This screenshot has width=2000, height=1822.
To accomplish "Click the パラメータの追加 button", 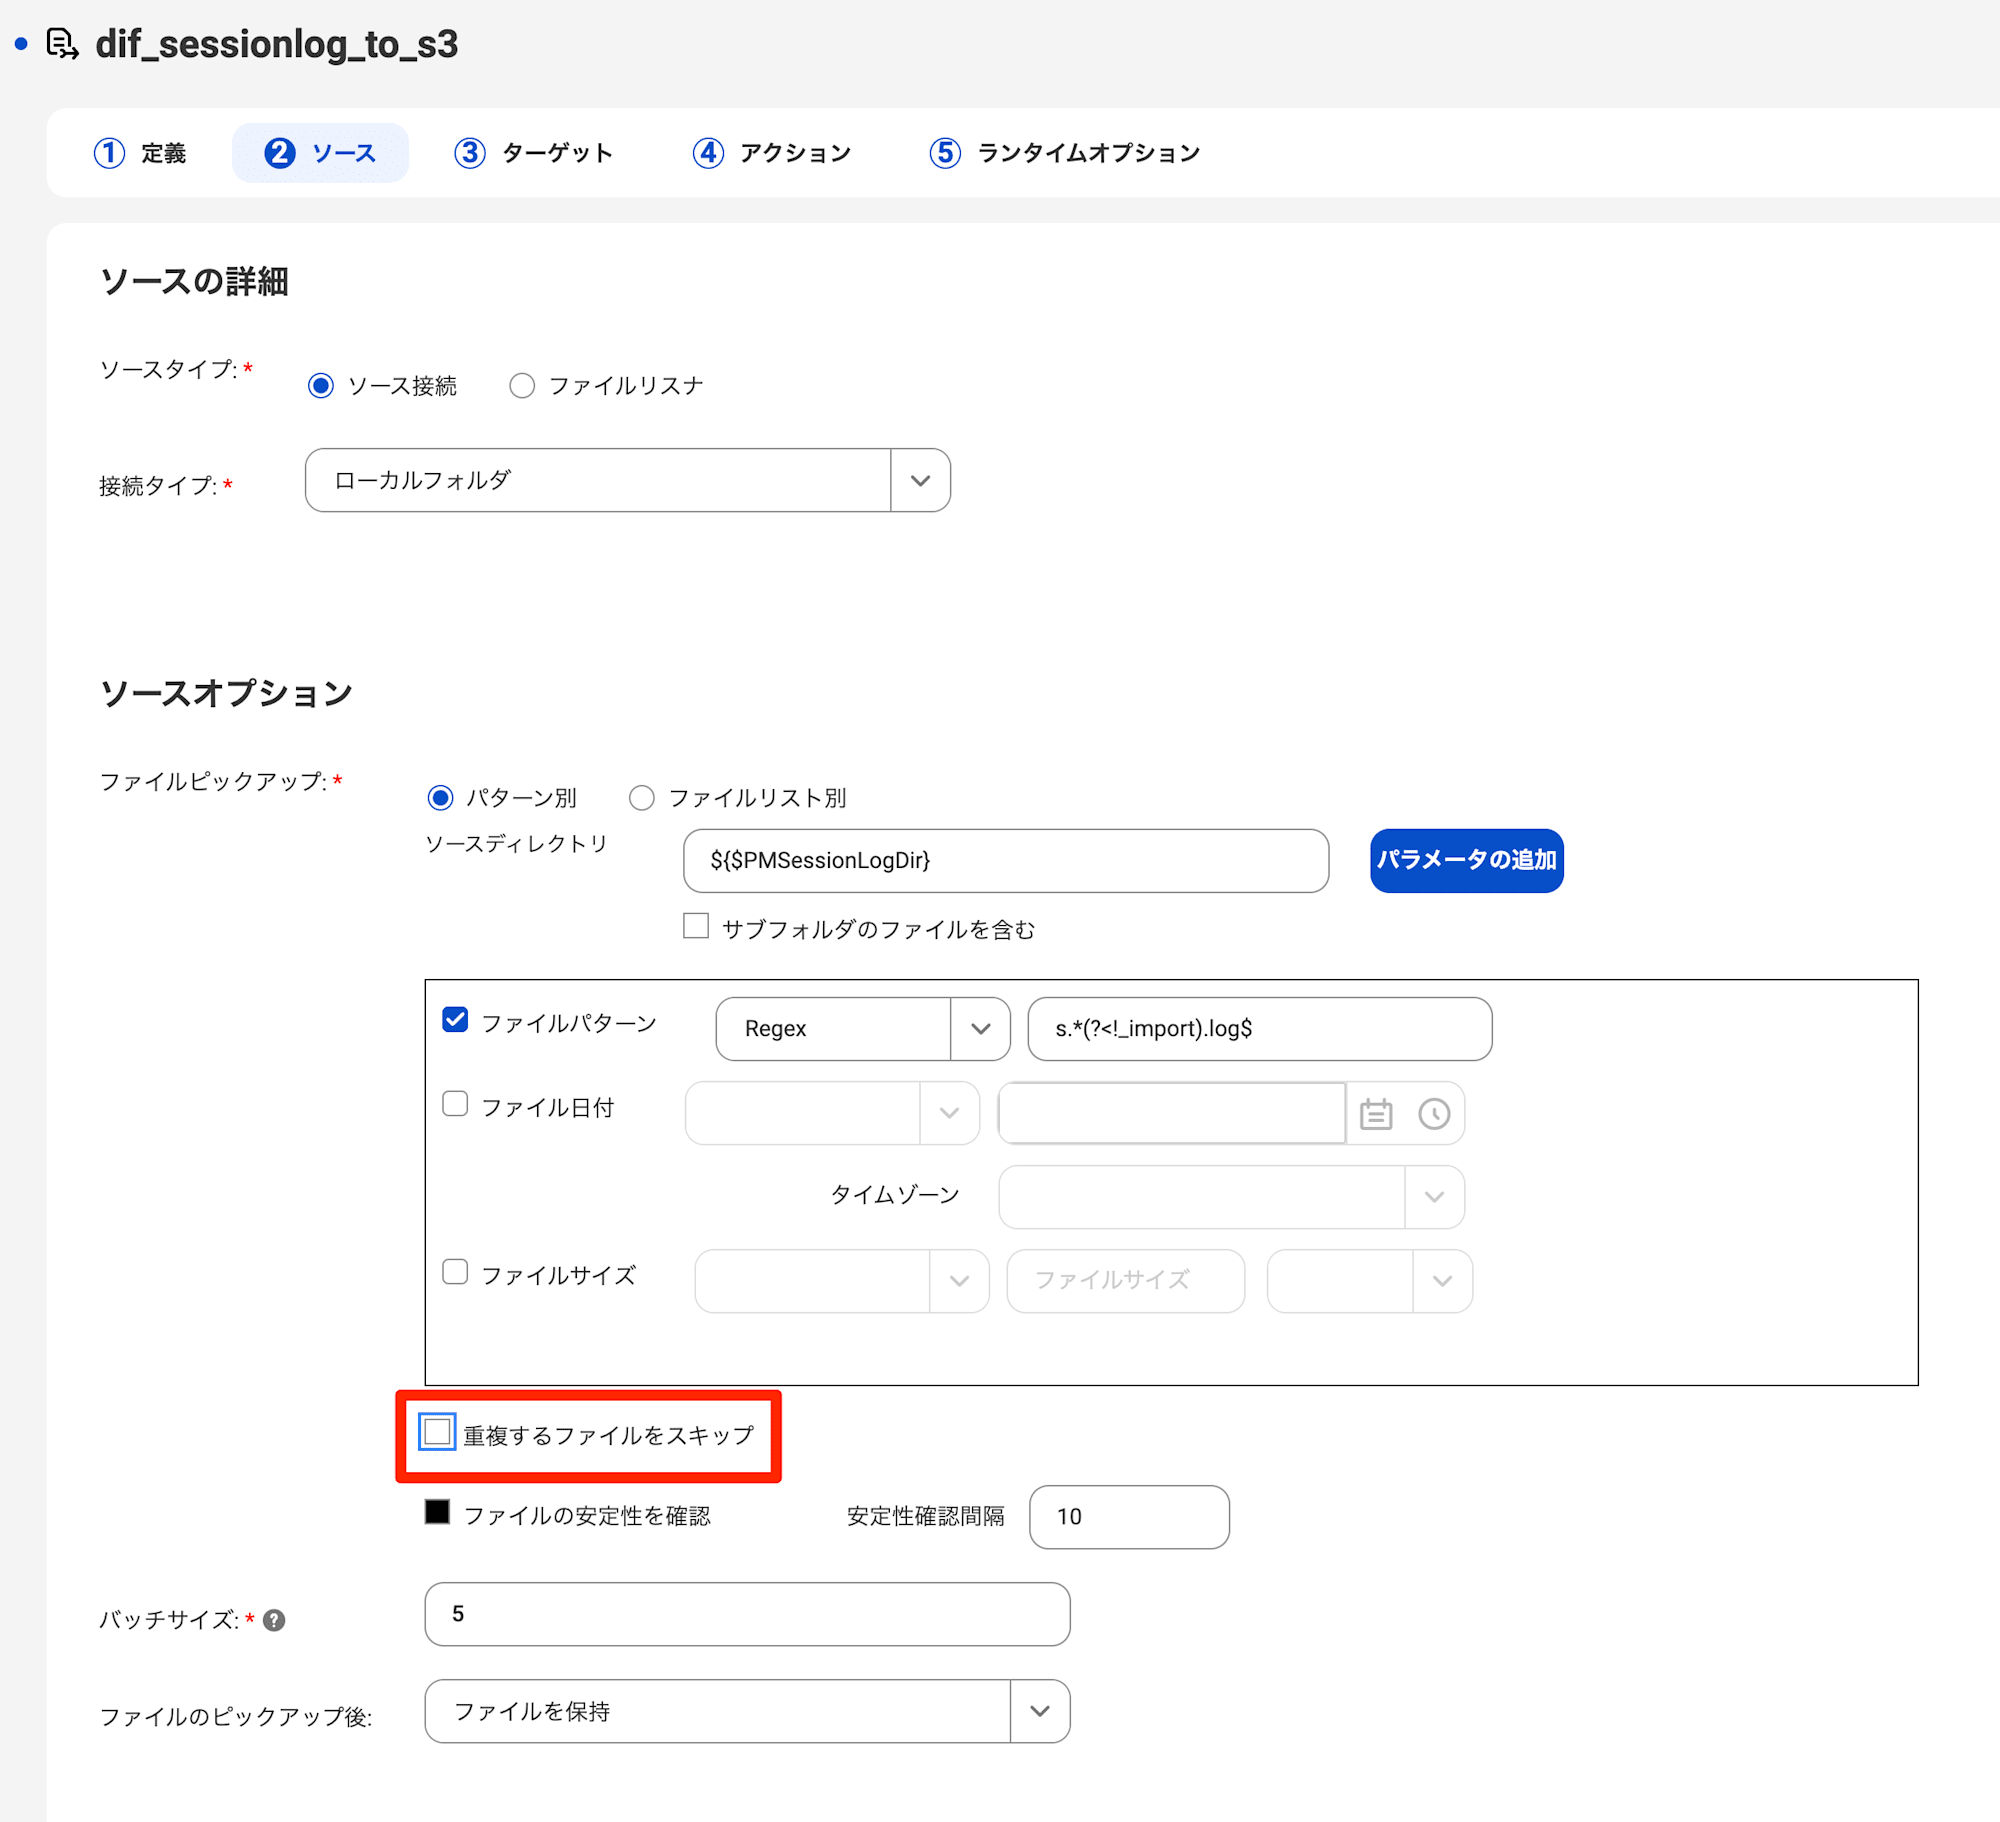I will 1466,860.
